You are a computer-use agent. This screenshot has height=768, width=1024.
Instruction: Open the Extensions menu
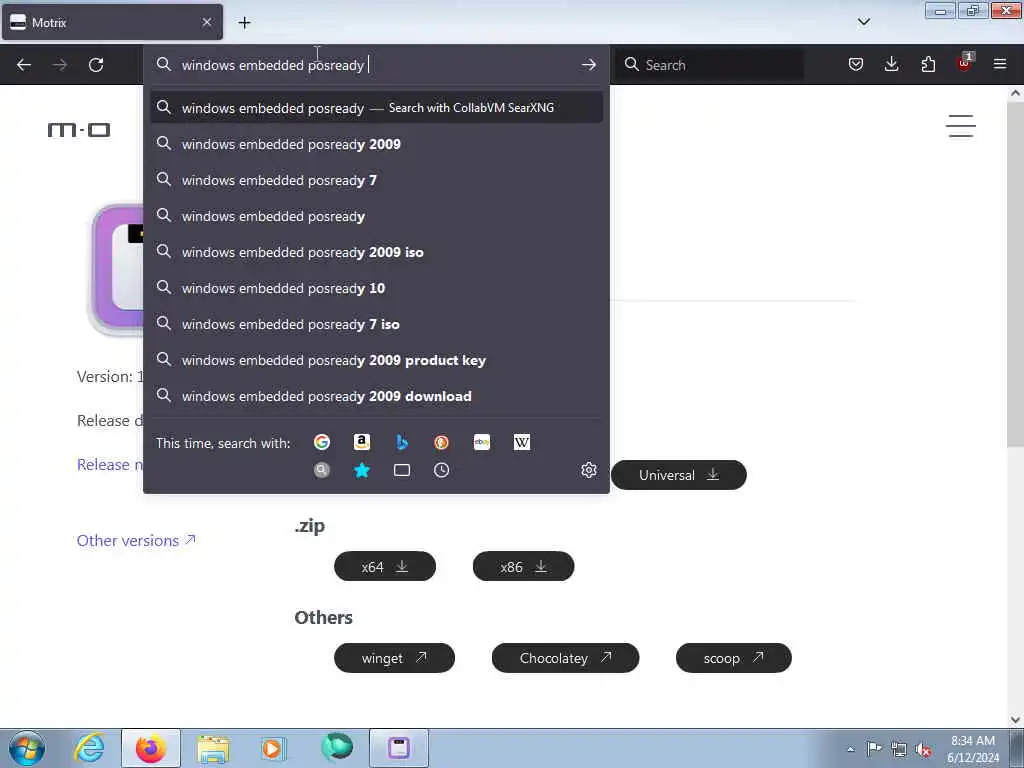pos(928,65)
